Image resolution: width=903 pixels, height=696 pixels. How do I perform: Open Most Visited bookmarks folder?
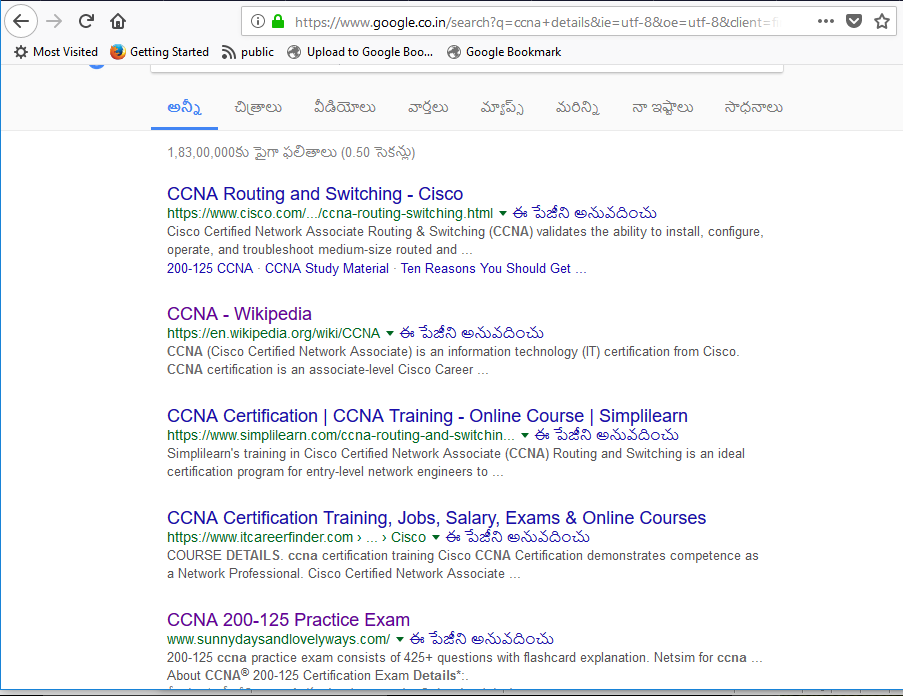56,52
